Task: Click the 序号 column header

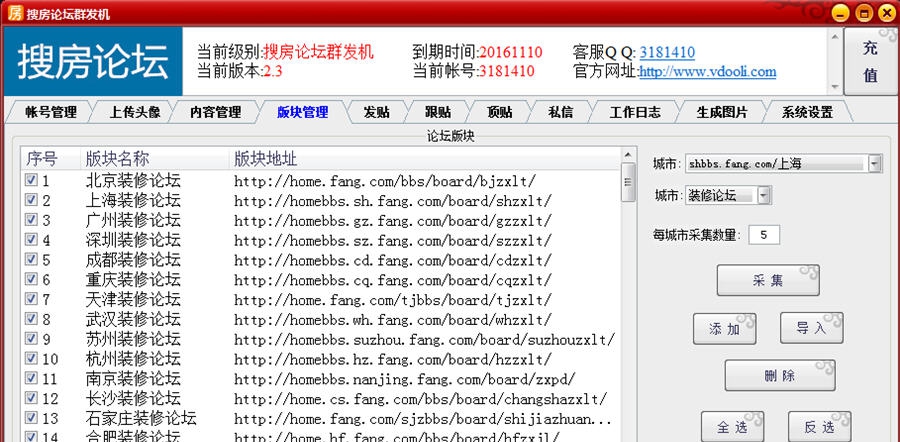Action: [x=51, y=159]
